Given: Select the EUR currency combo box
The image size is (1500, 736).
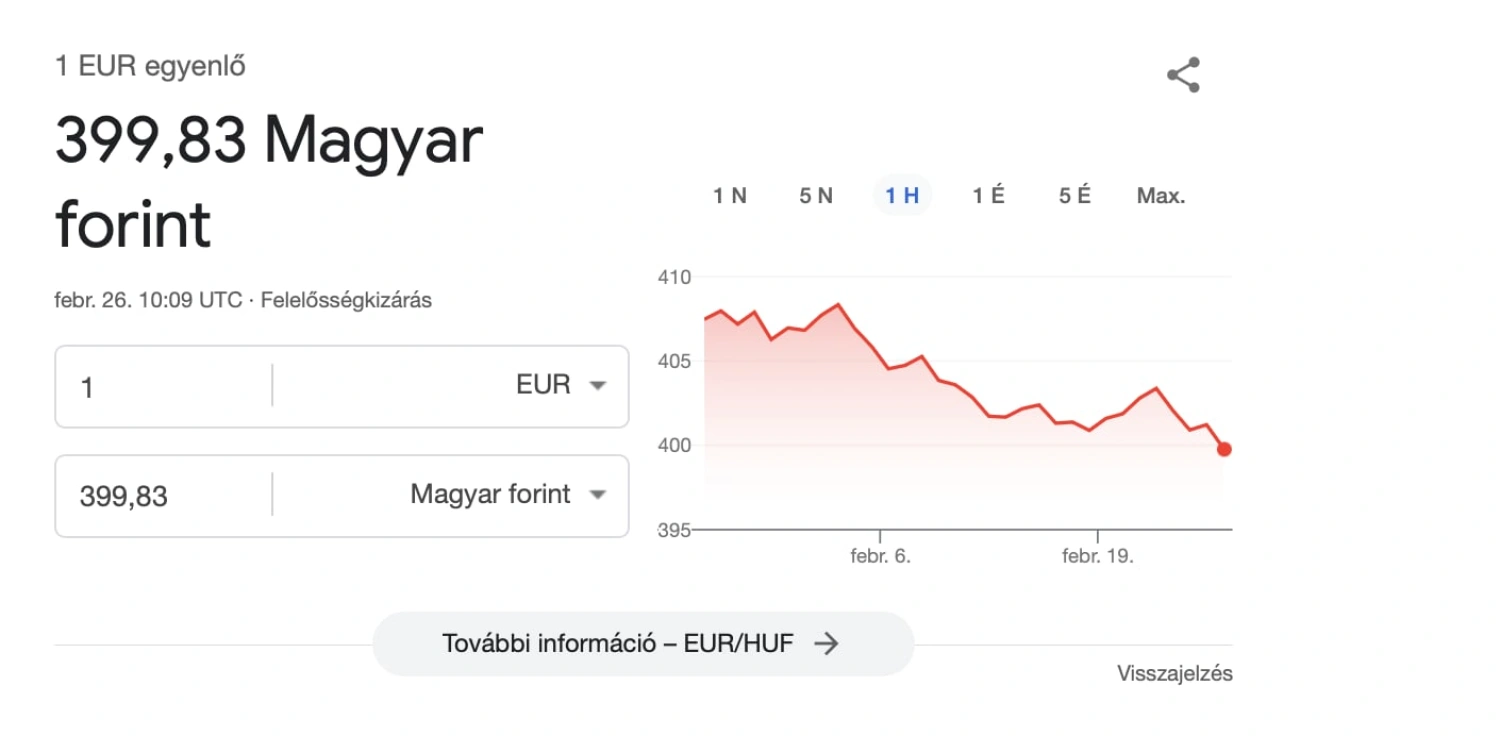Looking at the screenshot, I should coord(450,386).
